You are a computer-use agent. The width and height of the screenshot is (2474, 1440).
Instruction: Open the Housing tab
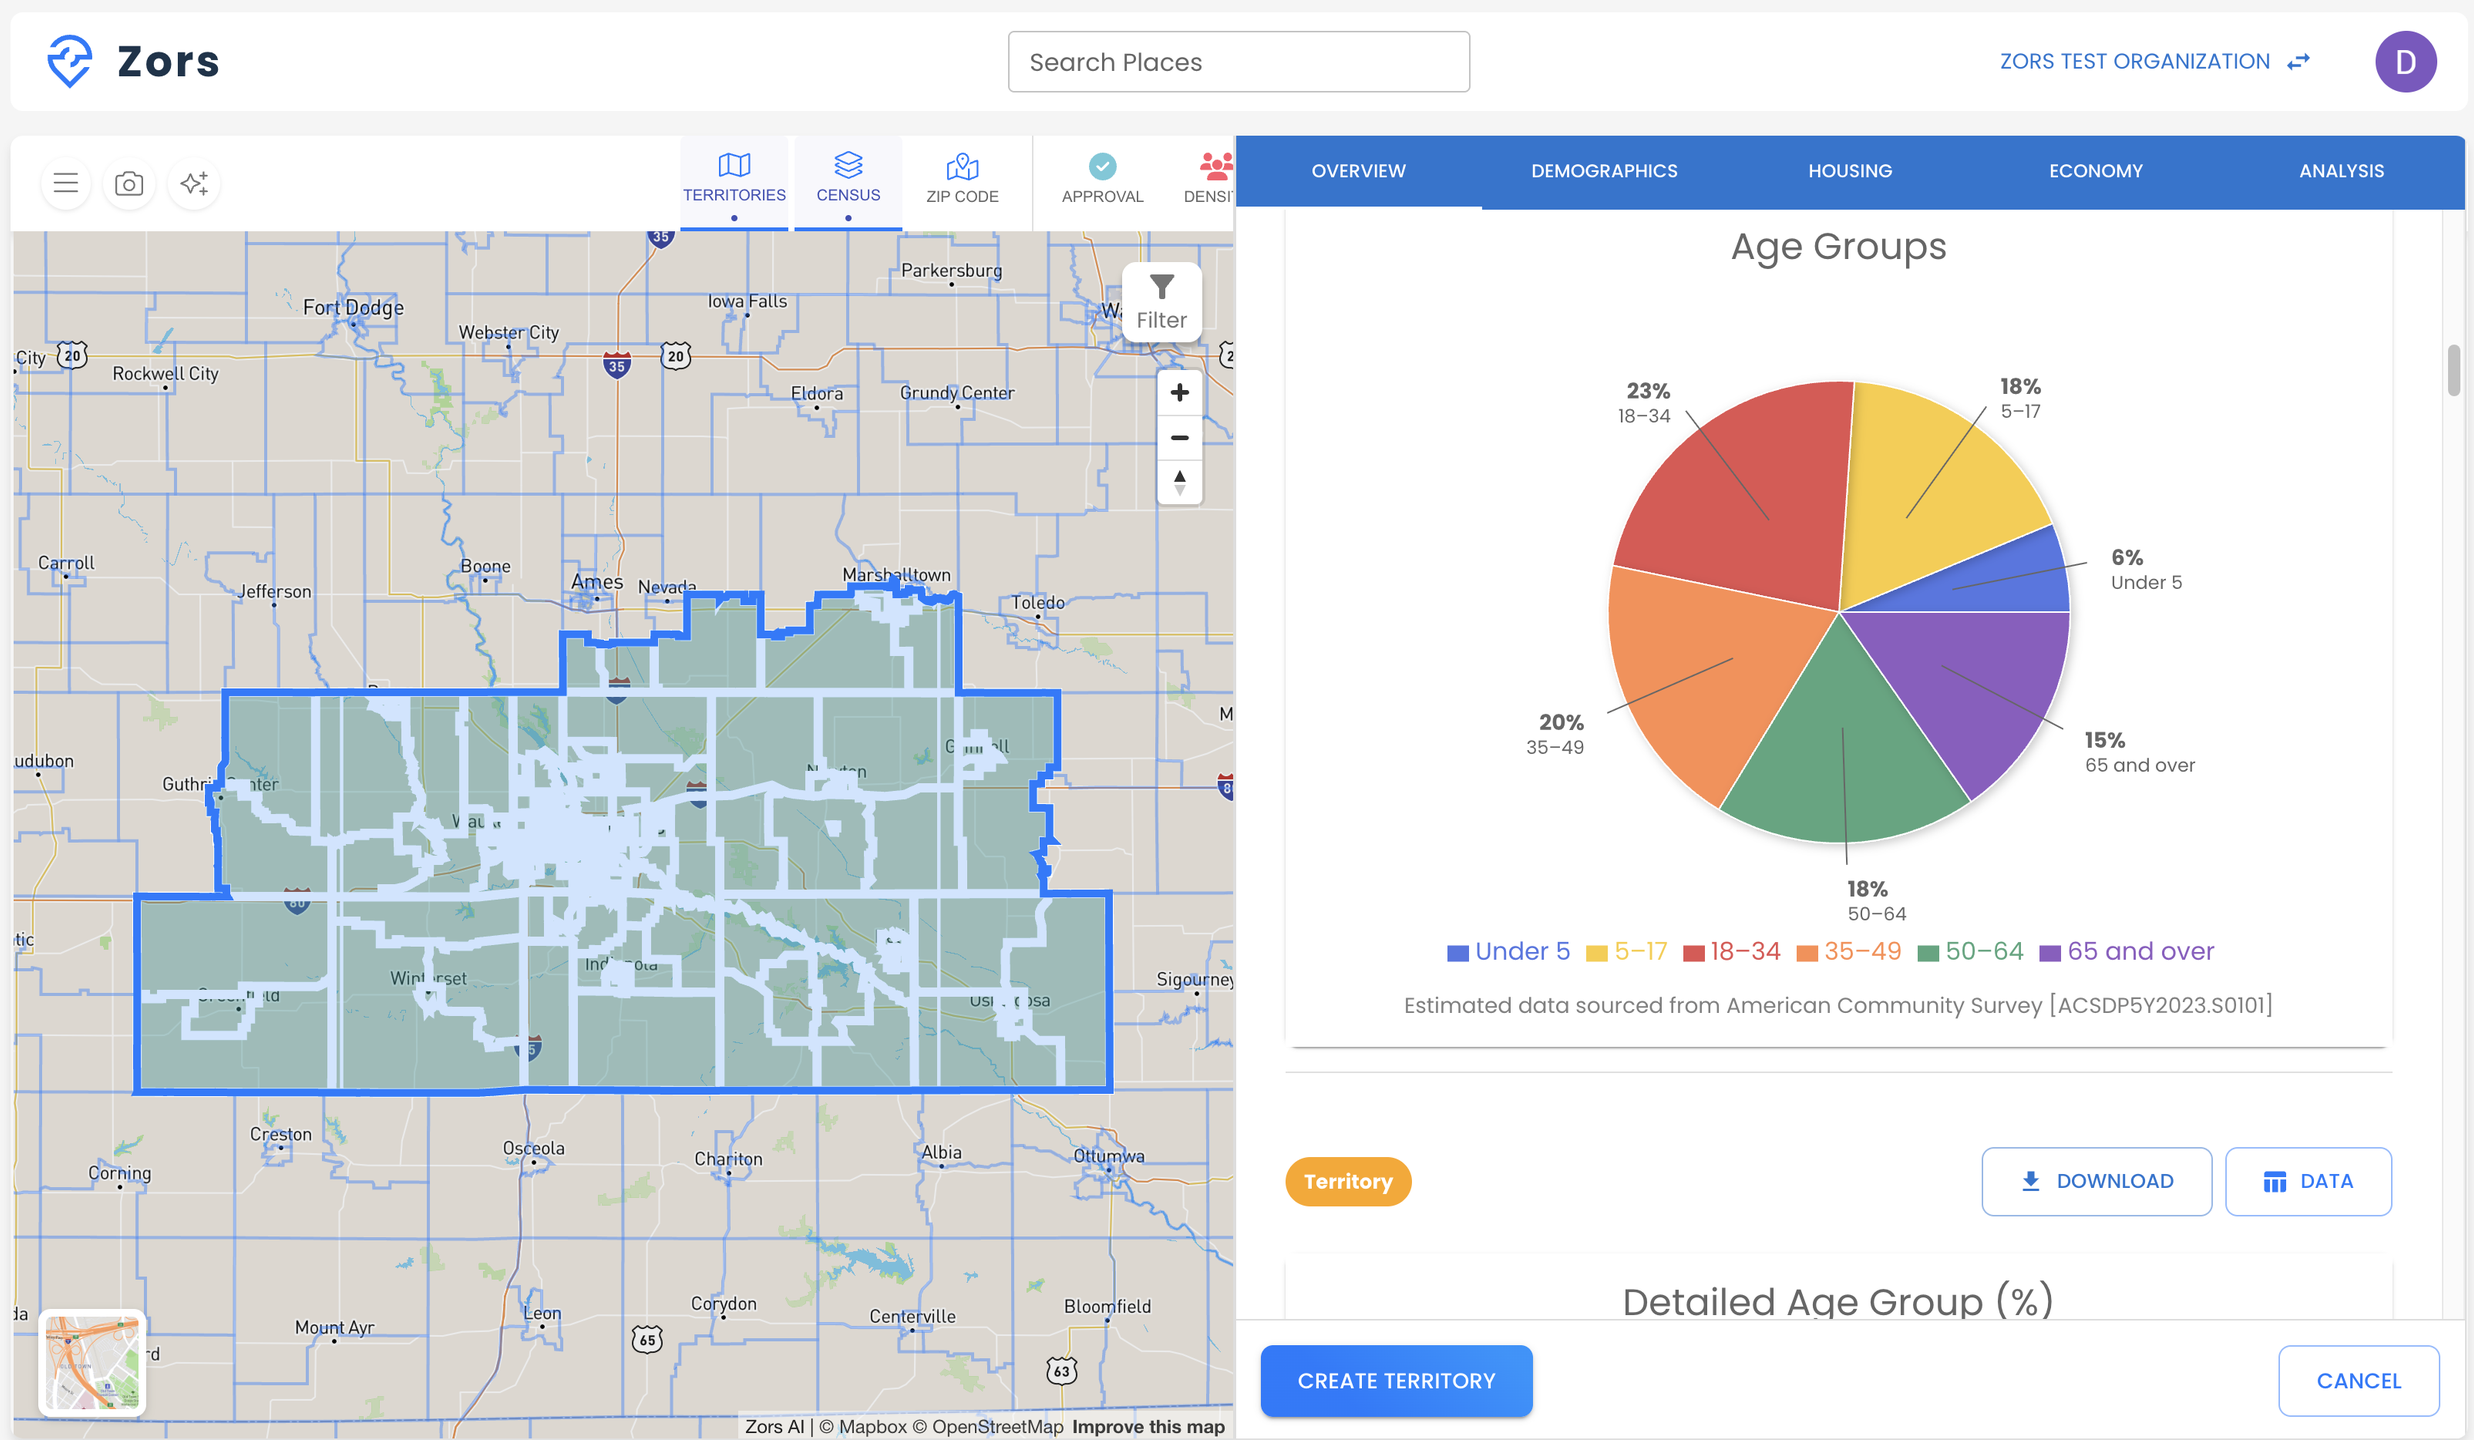[1850, 171]
